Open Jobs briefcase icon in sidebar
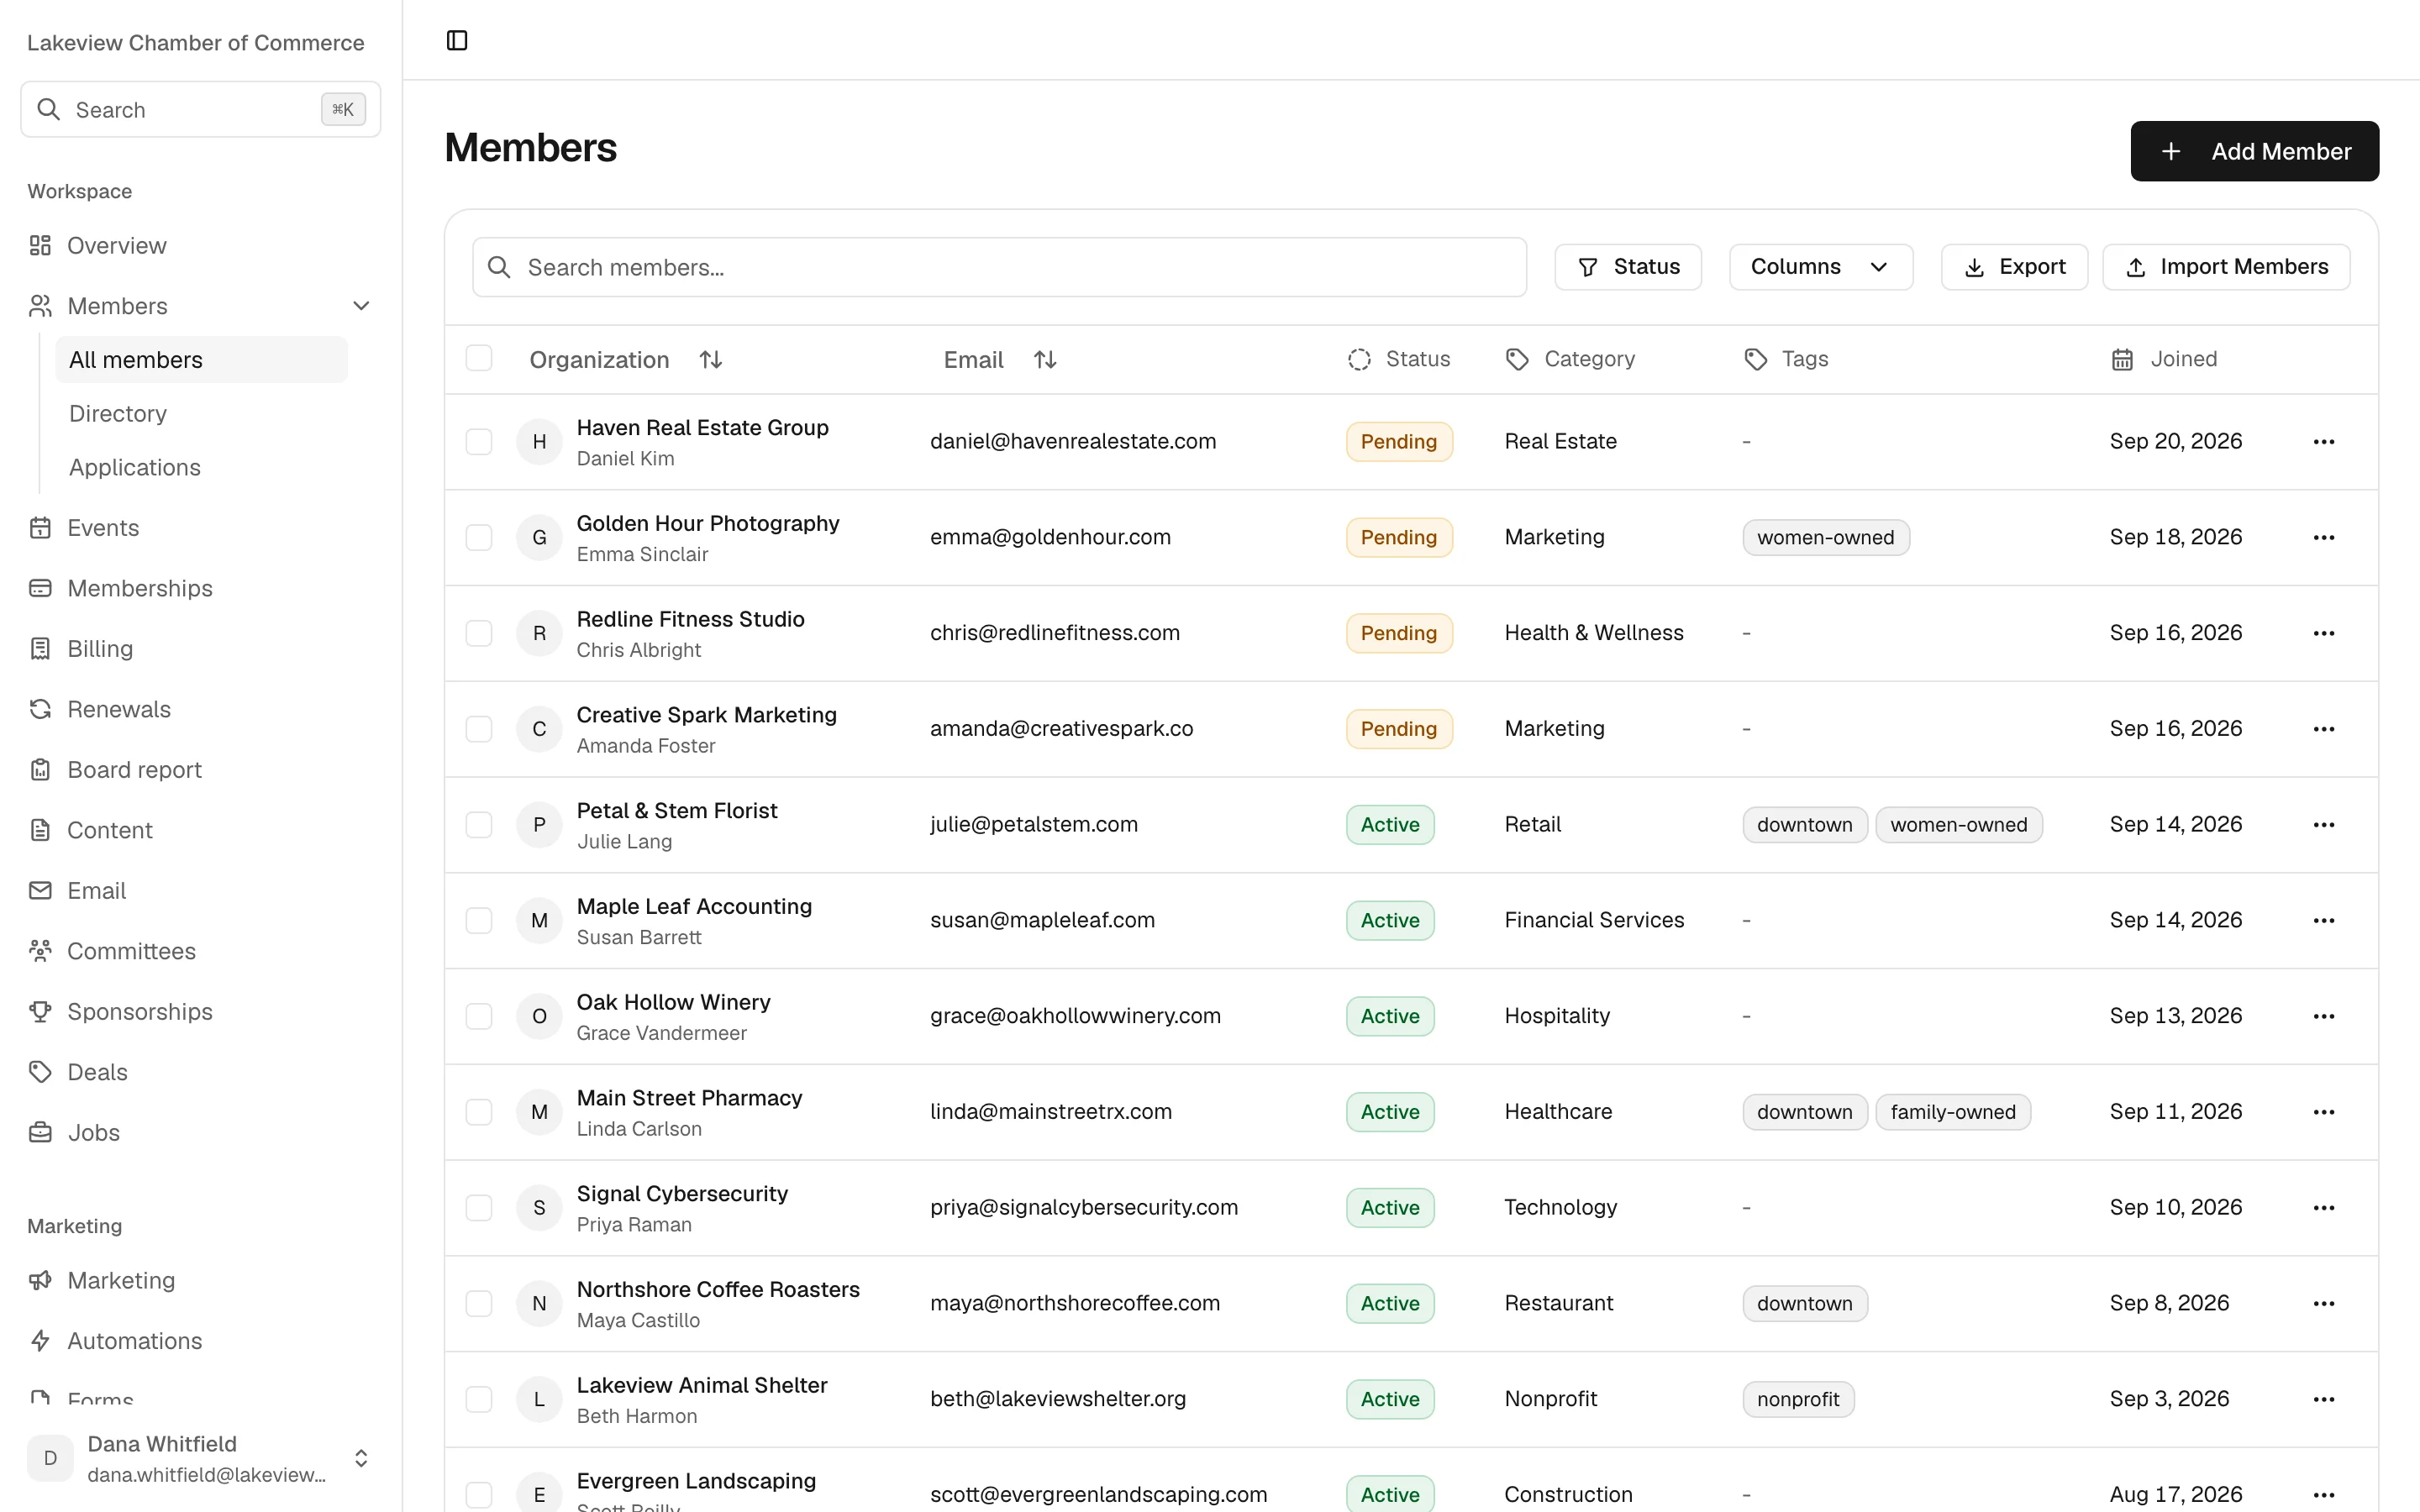This screenshot has height=1512, width=2420. point(40,1133)
